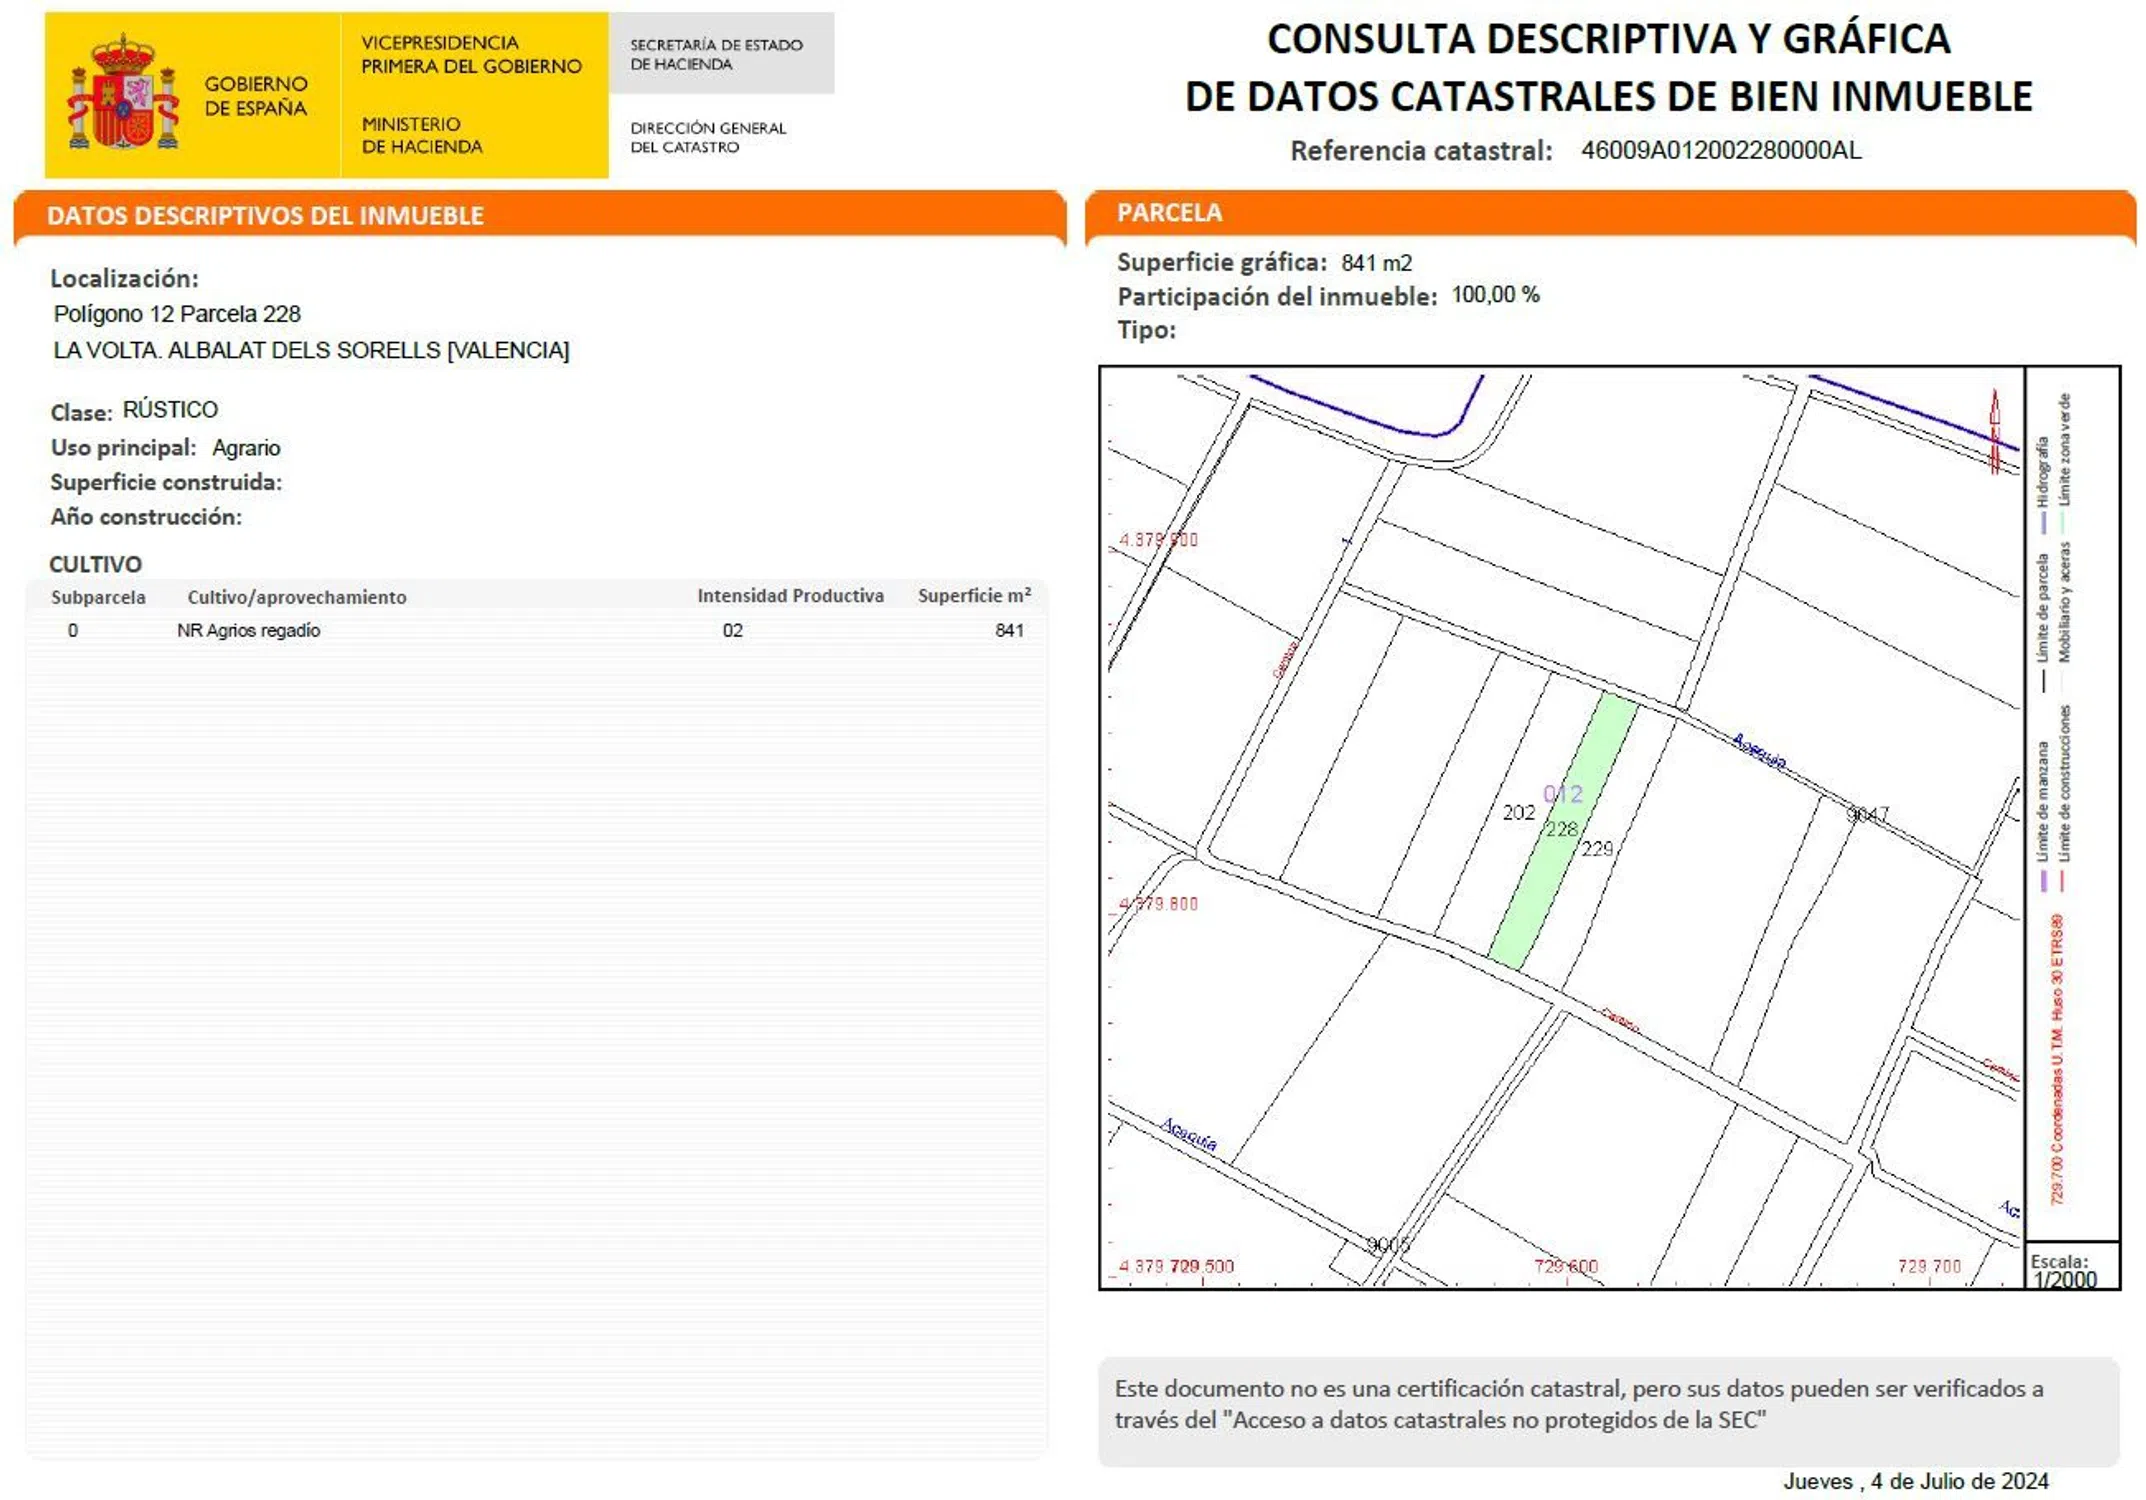2146x1500 pixels.
Task: Click the neighboring parcel 202 label
Action: (1518, 813)
